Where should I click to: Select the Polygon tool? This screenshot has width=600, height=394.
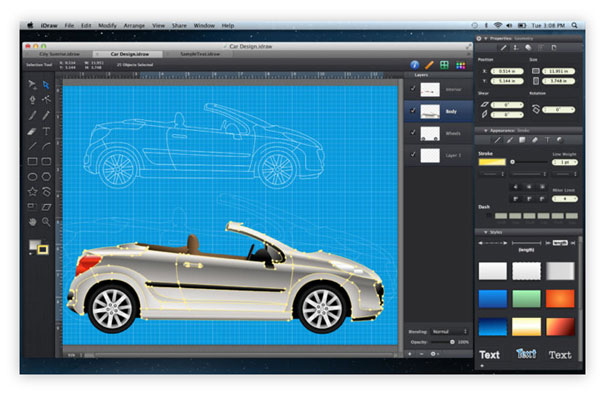(46, 176)
